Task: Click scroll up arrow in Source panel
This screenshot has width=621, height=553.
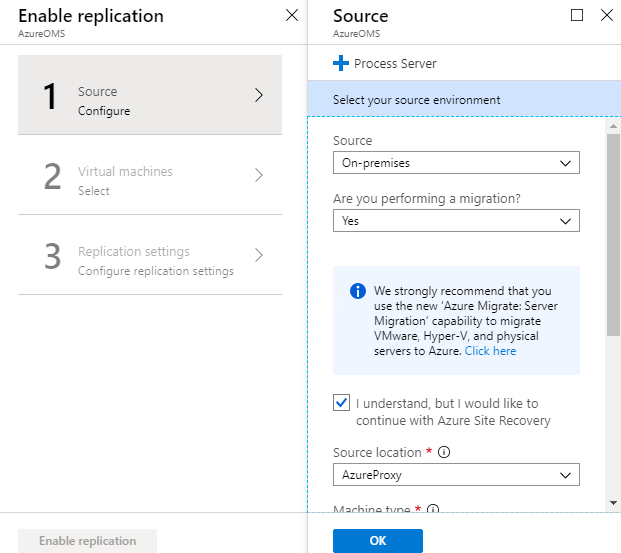Action: pos(613,126)
